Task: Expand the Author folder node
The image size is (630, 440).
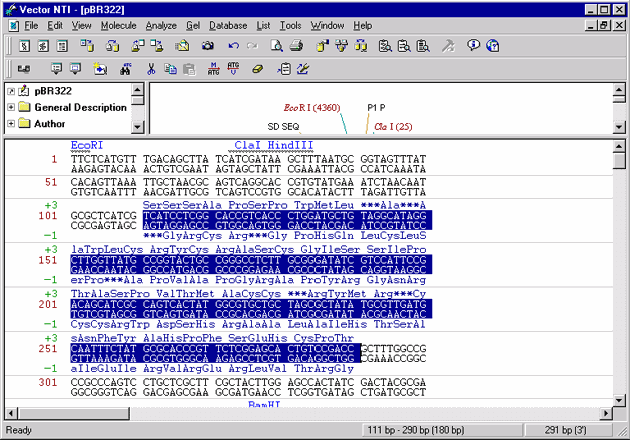Action: 11,123
